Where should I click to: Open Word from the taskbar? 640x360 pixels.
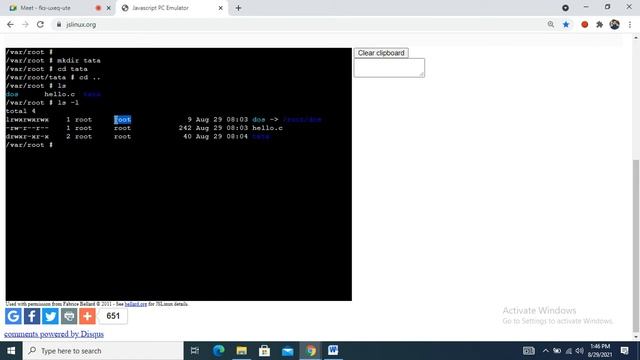point(333,351)
